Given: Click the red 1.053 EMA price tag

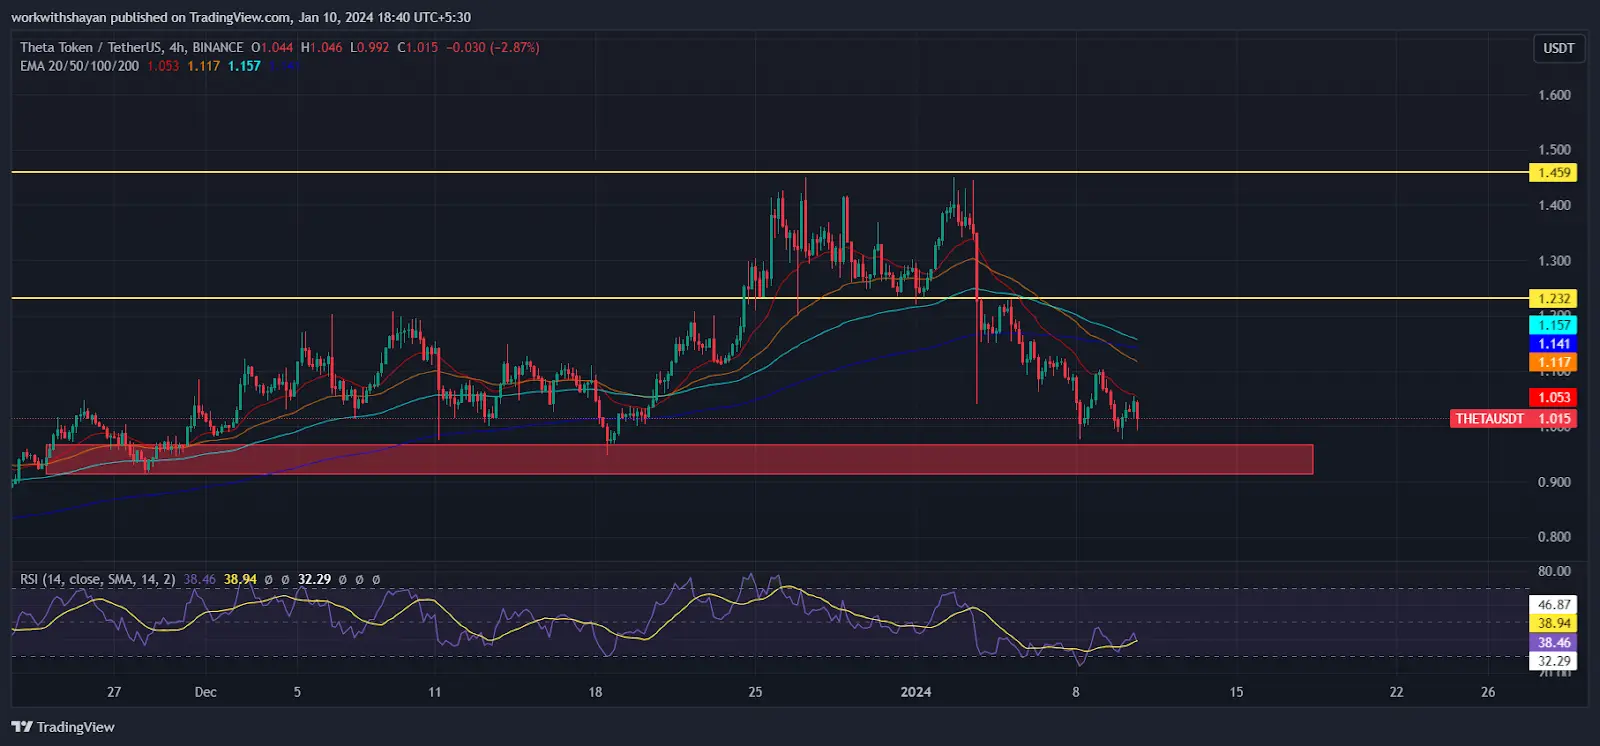Looking at the screenshot, I should tap(1553, 398).
